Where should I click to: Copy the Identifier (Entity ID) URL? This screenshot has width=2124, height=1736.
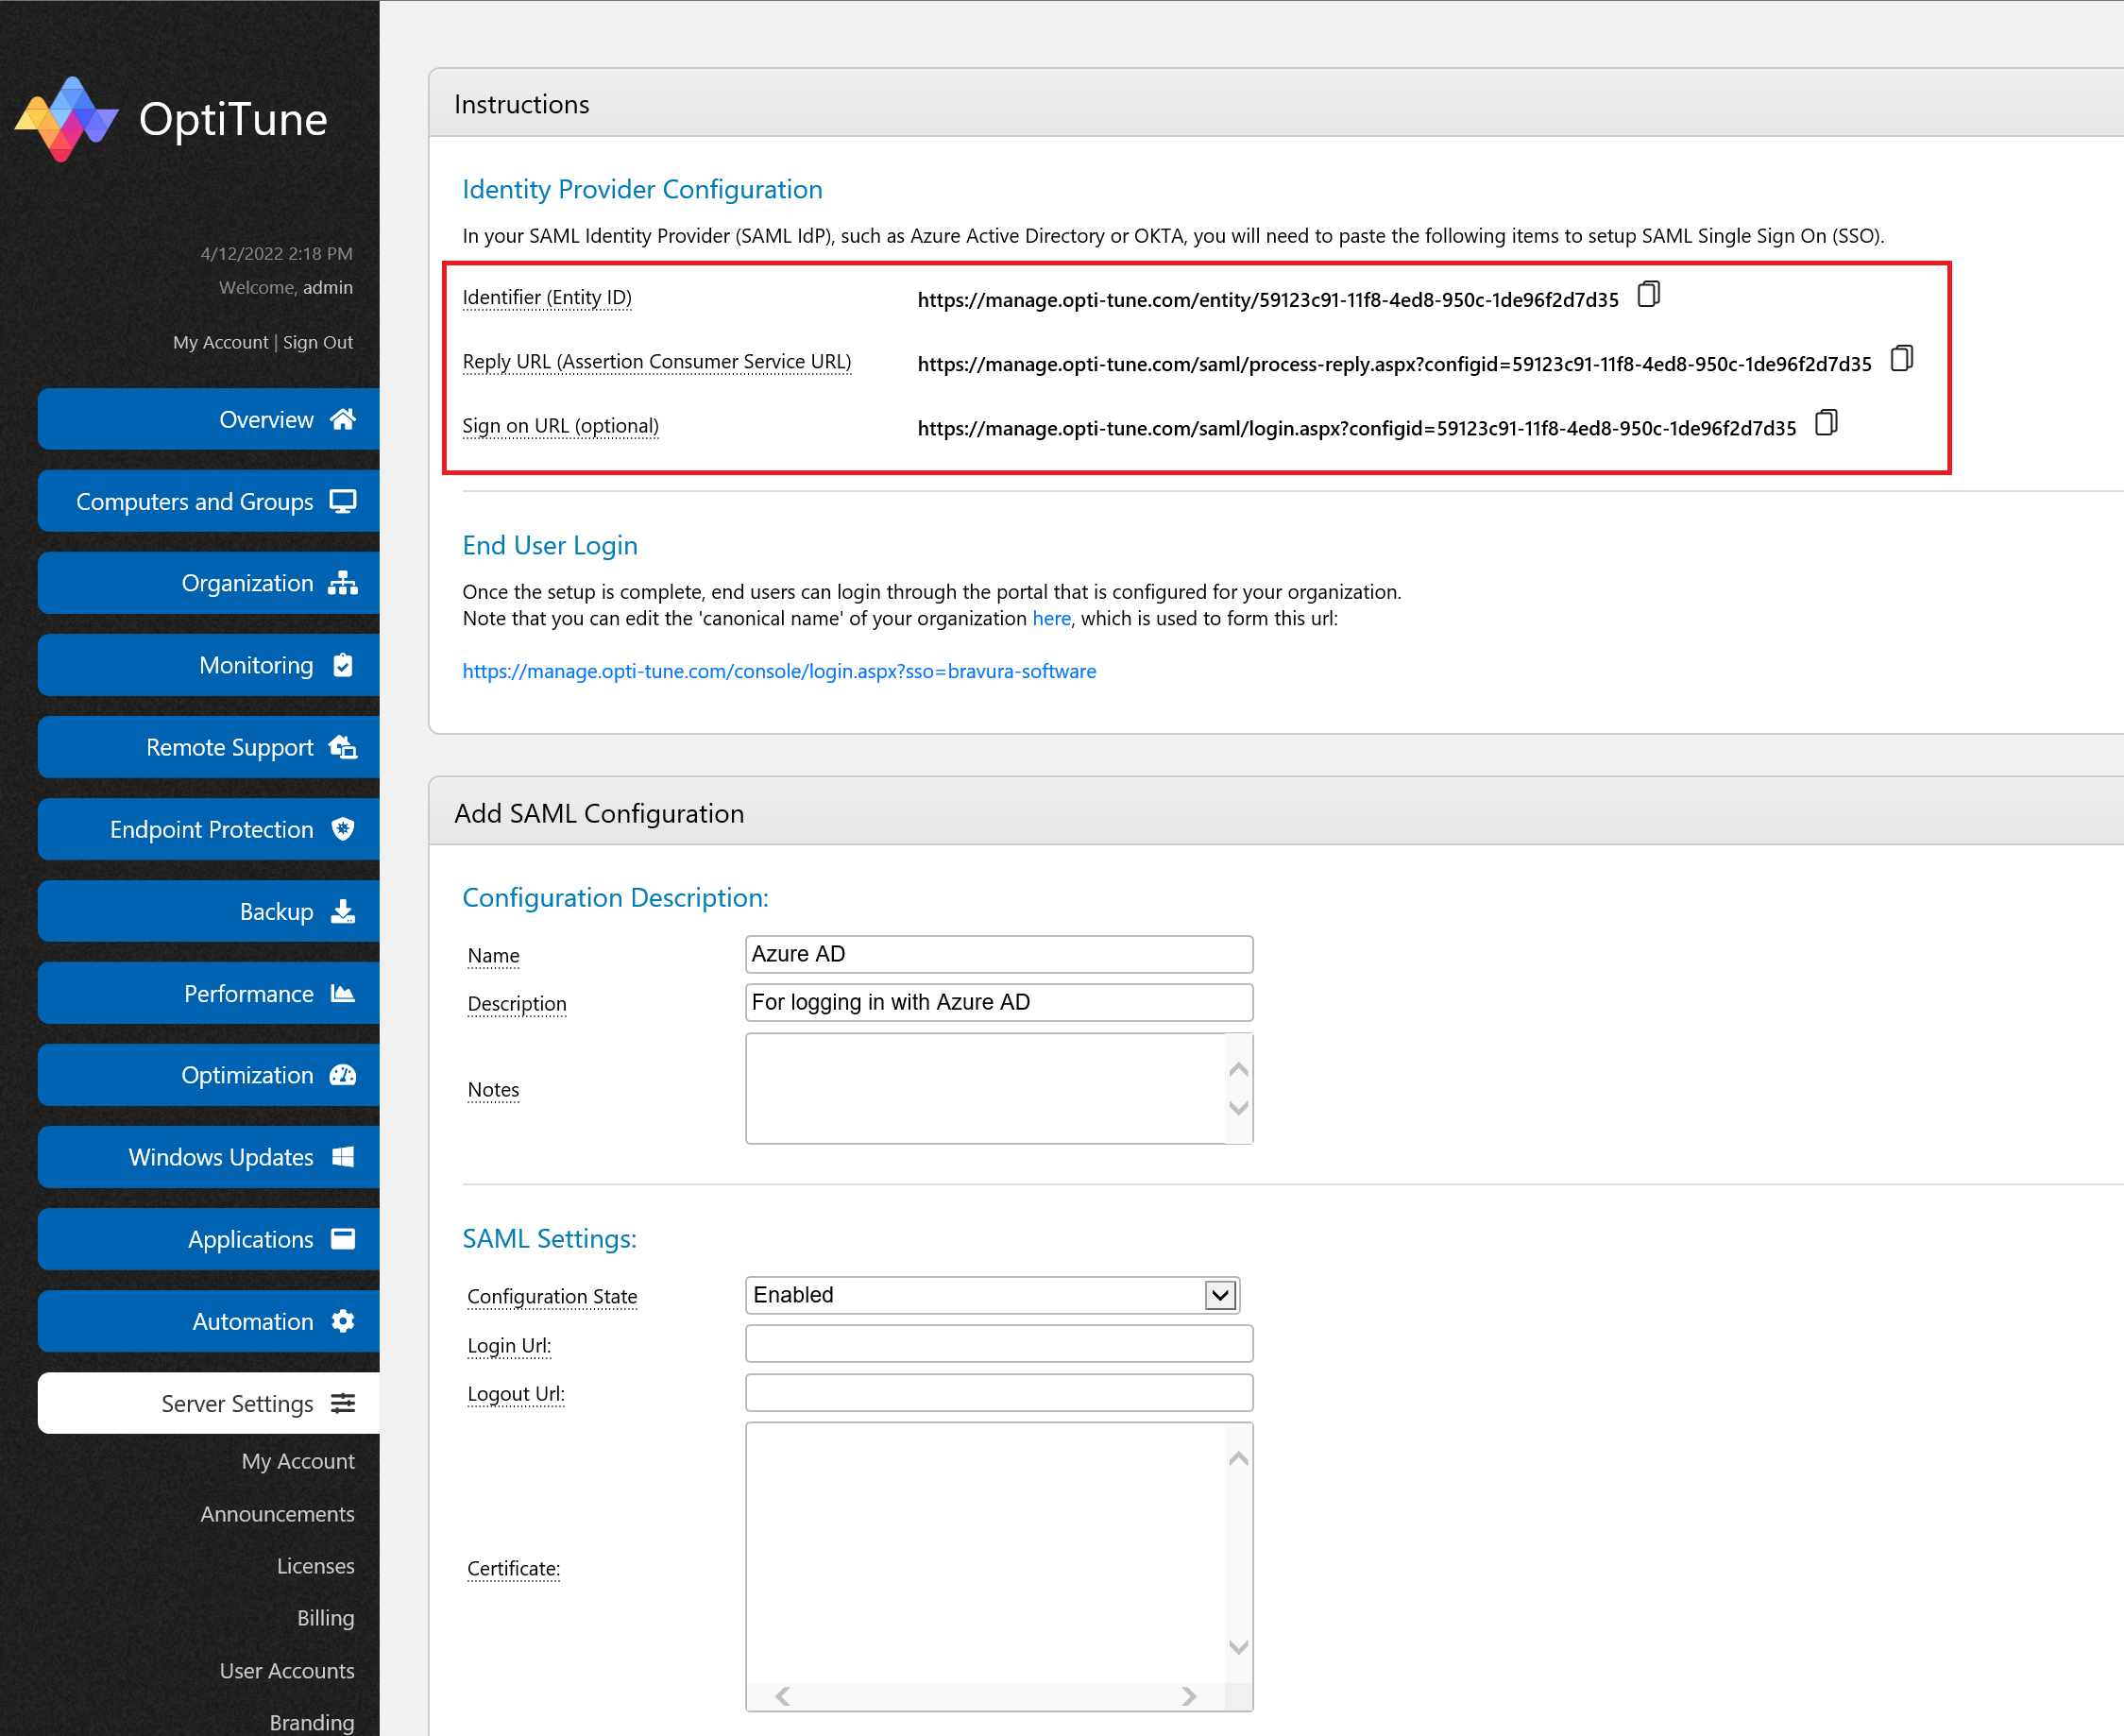tap(1648, 295)
